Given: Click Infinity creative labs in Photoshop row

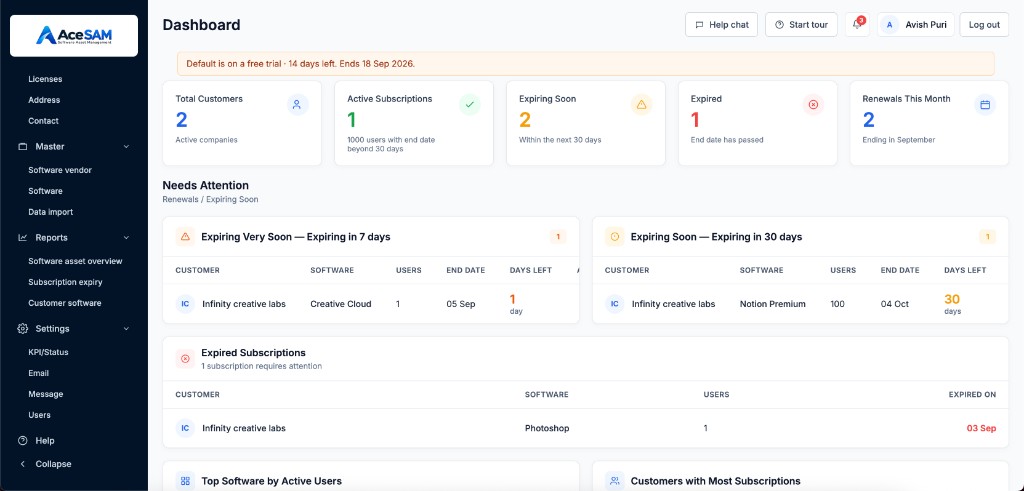Looking at the screenshot, I should pyautogui.click(x=244, y=428).
